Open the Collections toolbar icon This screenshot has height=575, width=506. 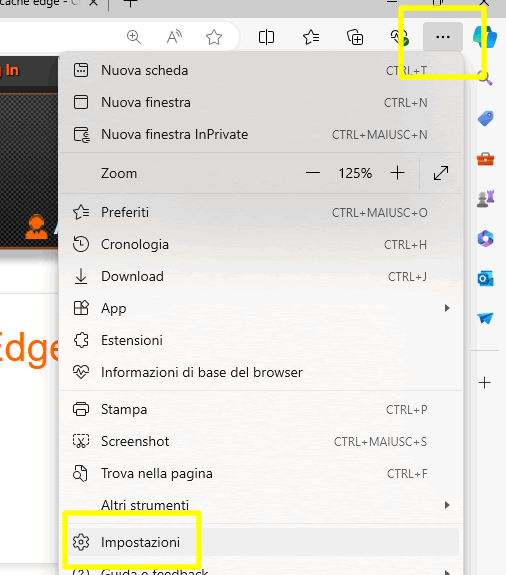[x=355, y=37]
